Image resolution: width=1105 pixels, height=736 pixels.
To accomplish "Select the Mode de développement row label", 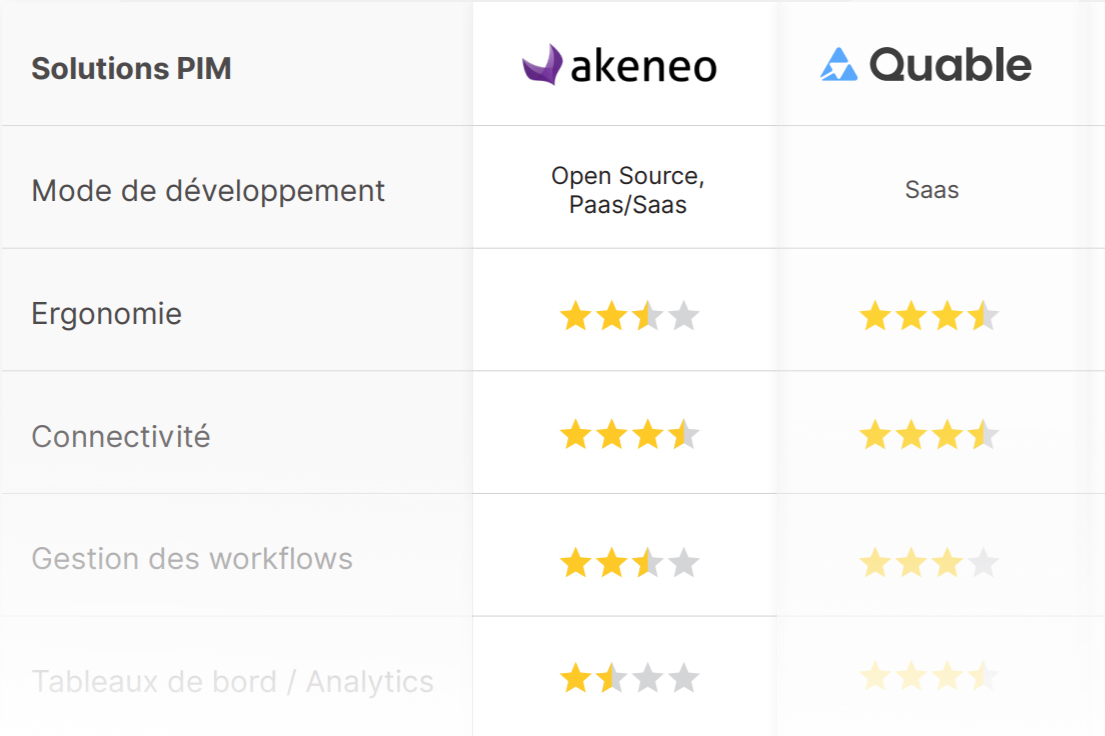I will (x=208, y=191).
